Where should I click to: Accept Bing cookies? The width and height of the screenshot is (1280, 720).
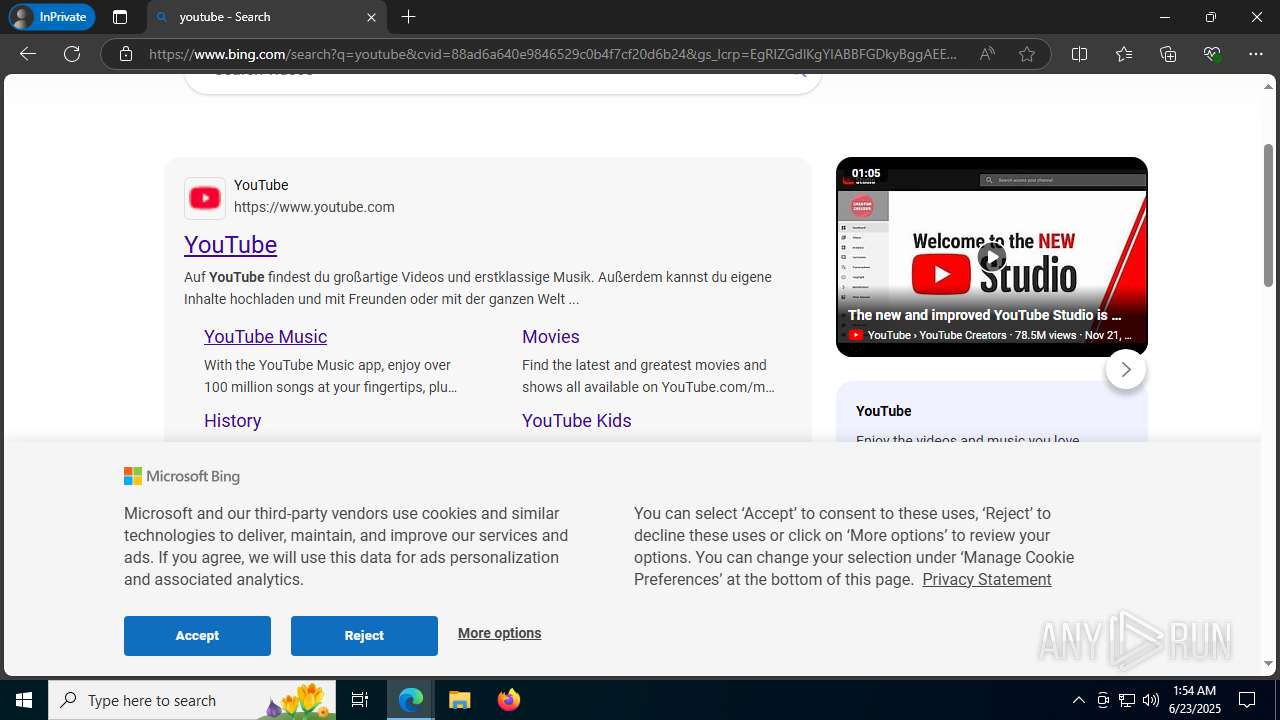pyautogui.click(x=197, y=636)
